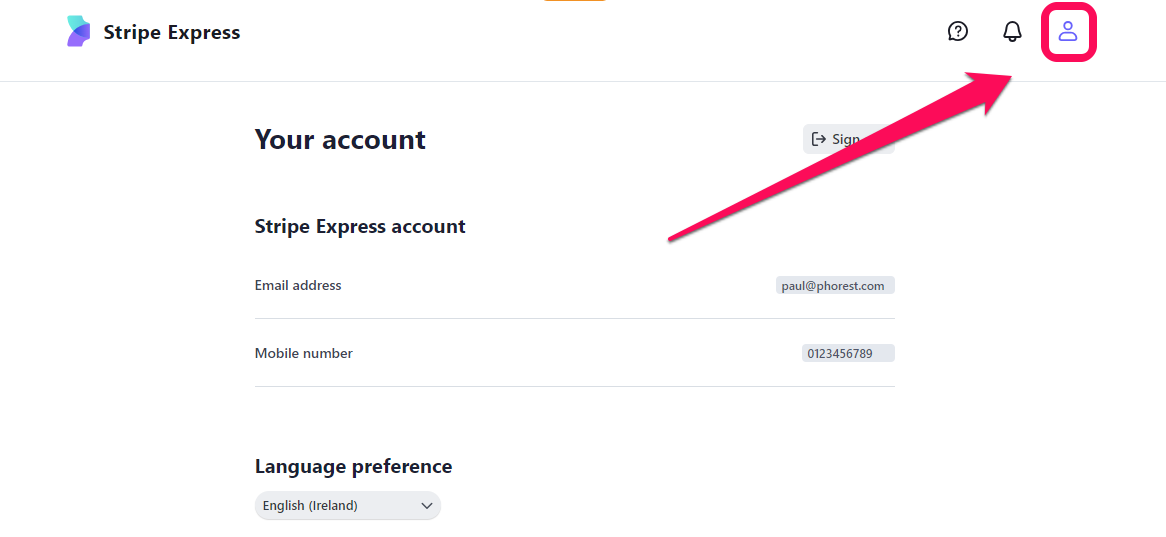Open the notifications bell icon
1166x537 pixels.
tap(1012, 31)
